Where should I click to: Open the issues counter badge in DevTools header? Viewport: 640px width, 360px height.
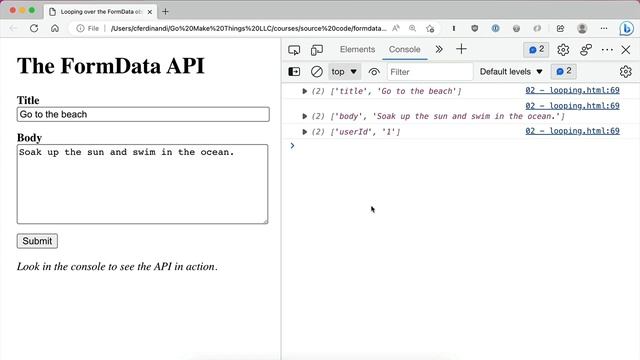tap(536, 50)
